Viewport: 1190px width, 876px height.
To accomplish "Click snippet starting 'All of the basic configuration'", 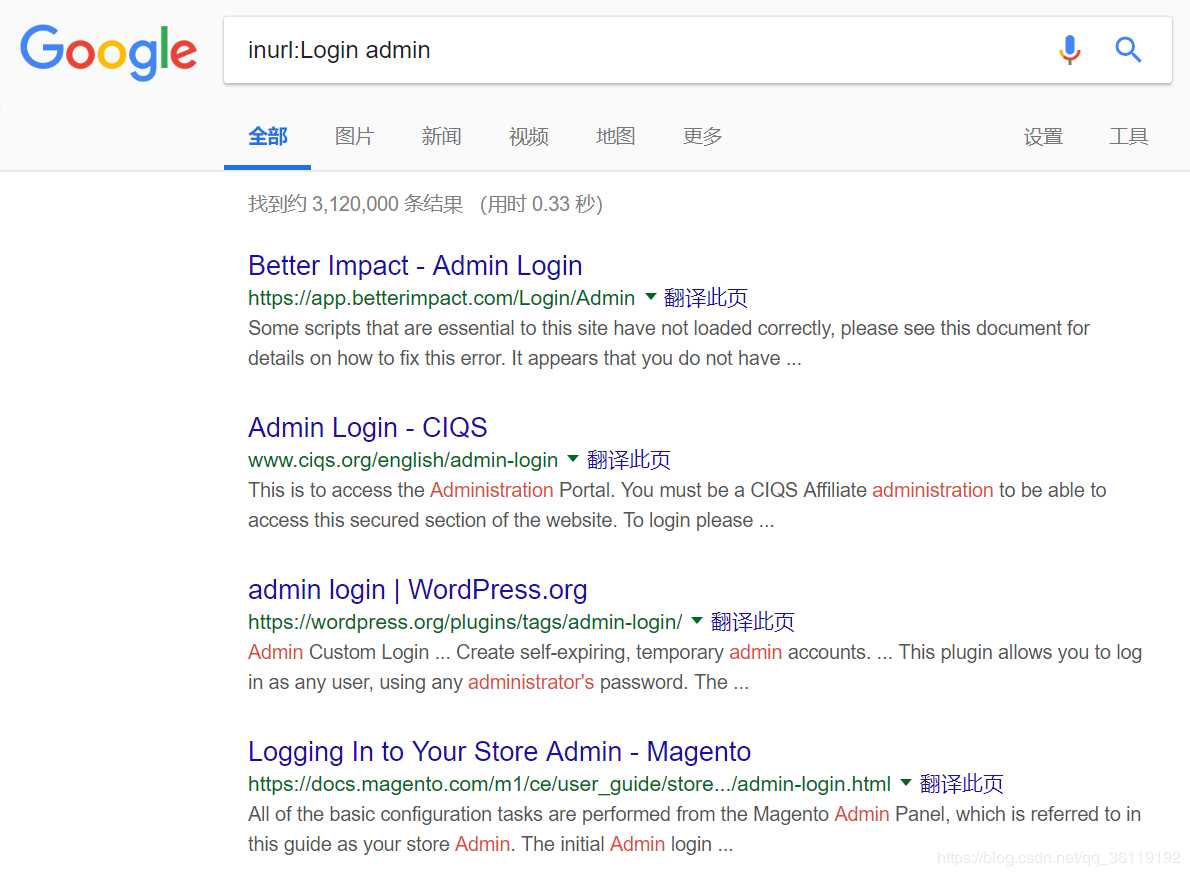I will pos(694,829).
